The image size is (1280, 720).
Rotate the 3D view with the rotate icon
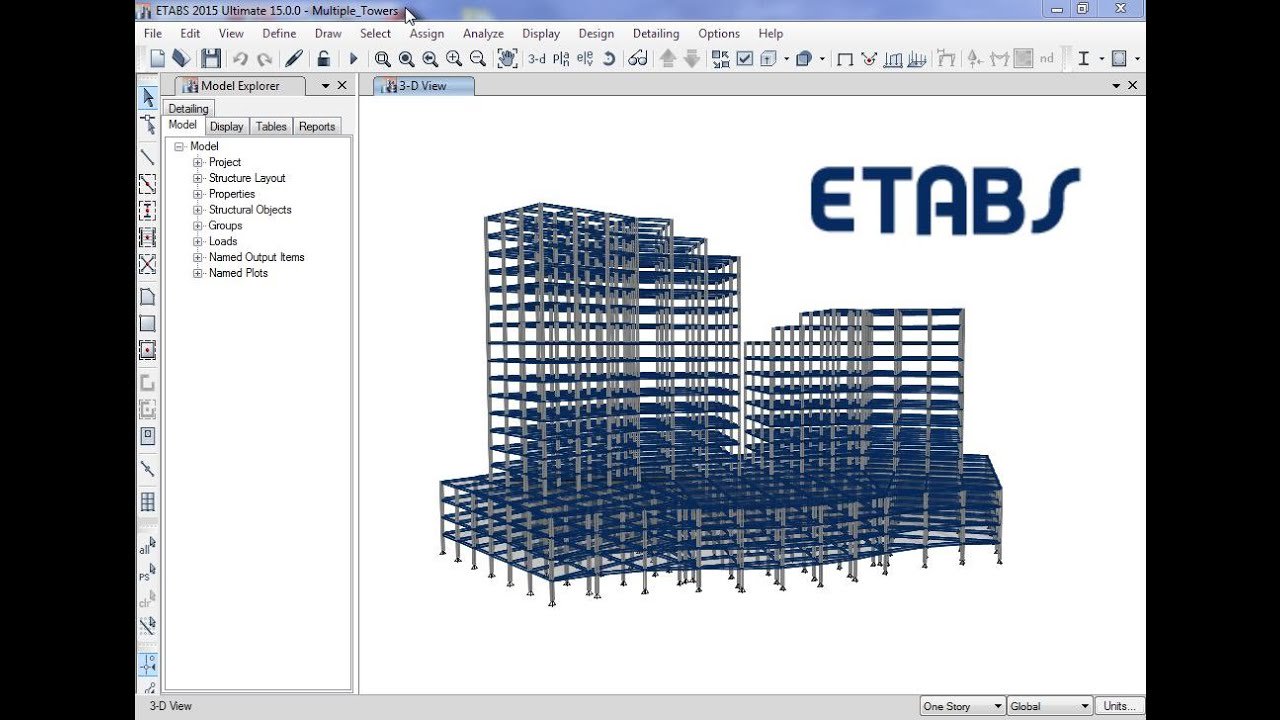pos(608,59)
